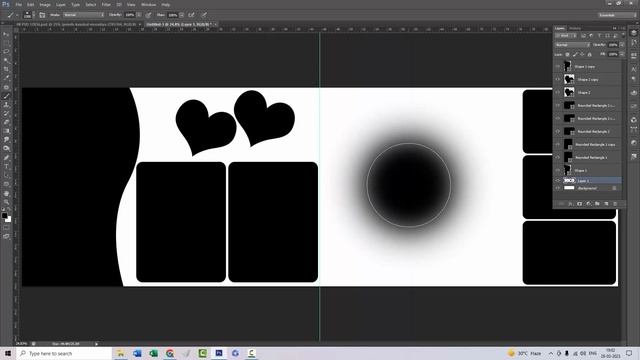Open the Image menu
The height and width of the screenshot is (360, 640).
point(45,4)
